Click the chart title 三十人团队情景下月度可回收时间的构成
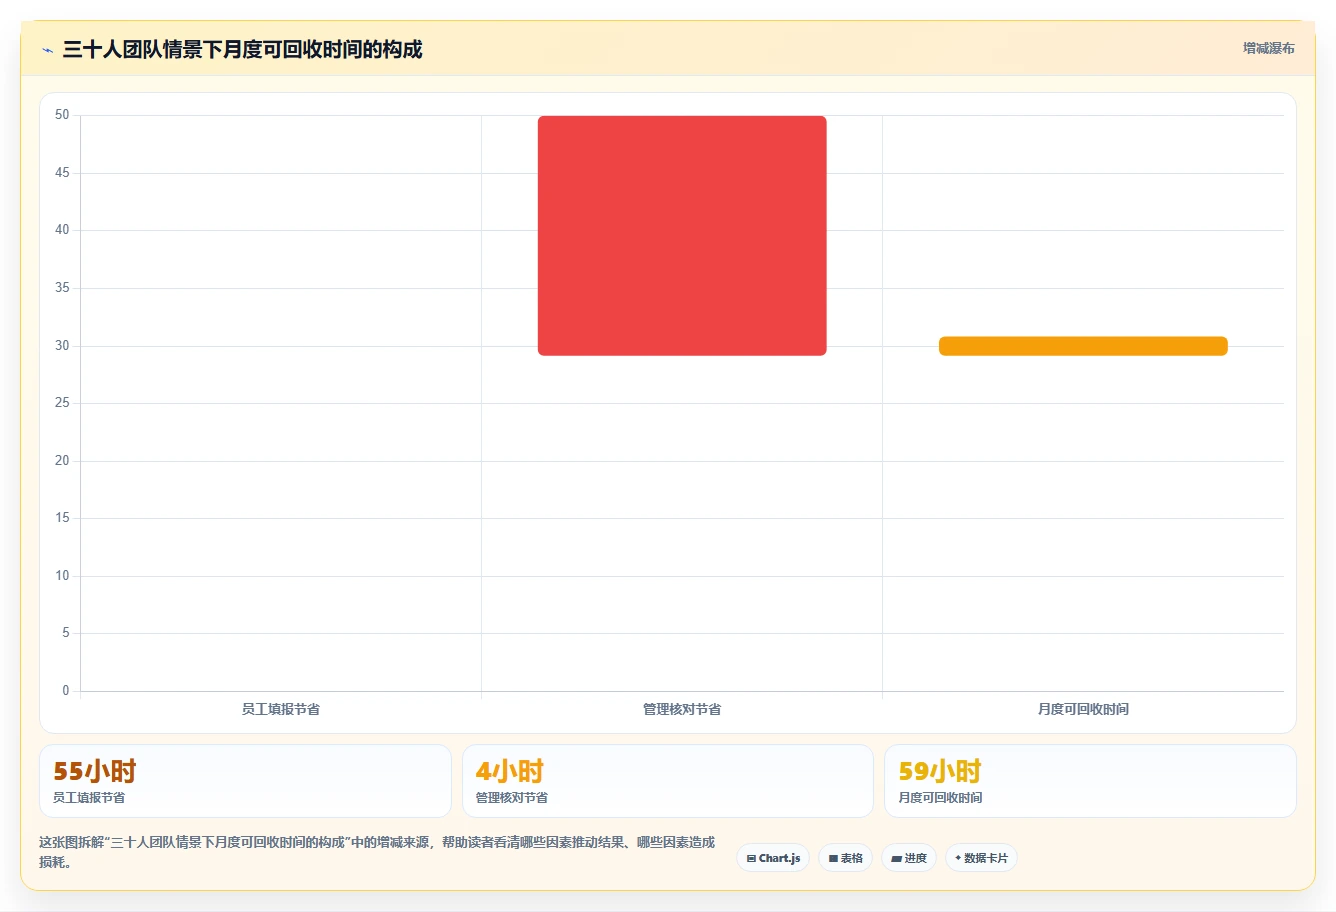This screenshot has width=1336, height=912. (242, 49)
